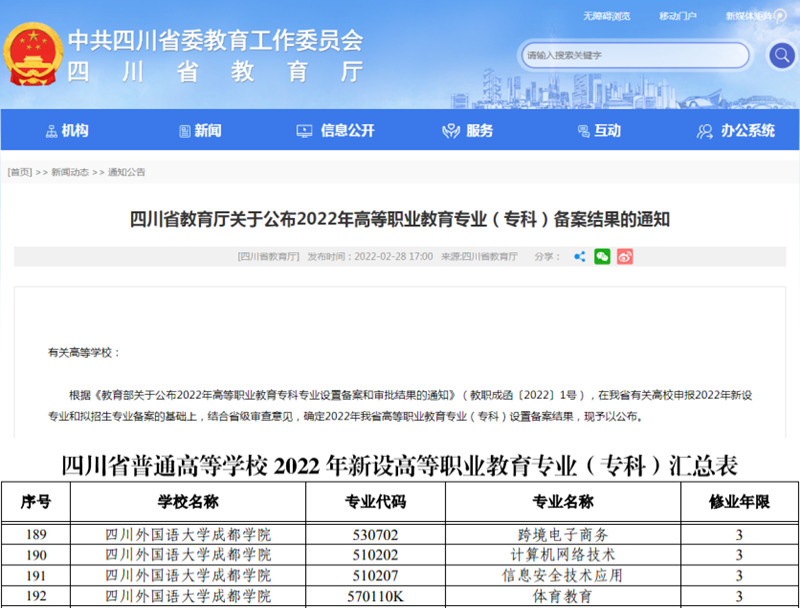Click 新闻动态 in the breadcrumb
Screen dimensions: 800x608
click(70, 172)
